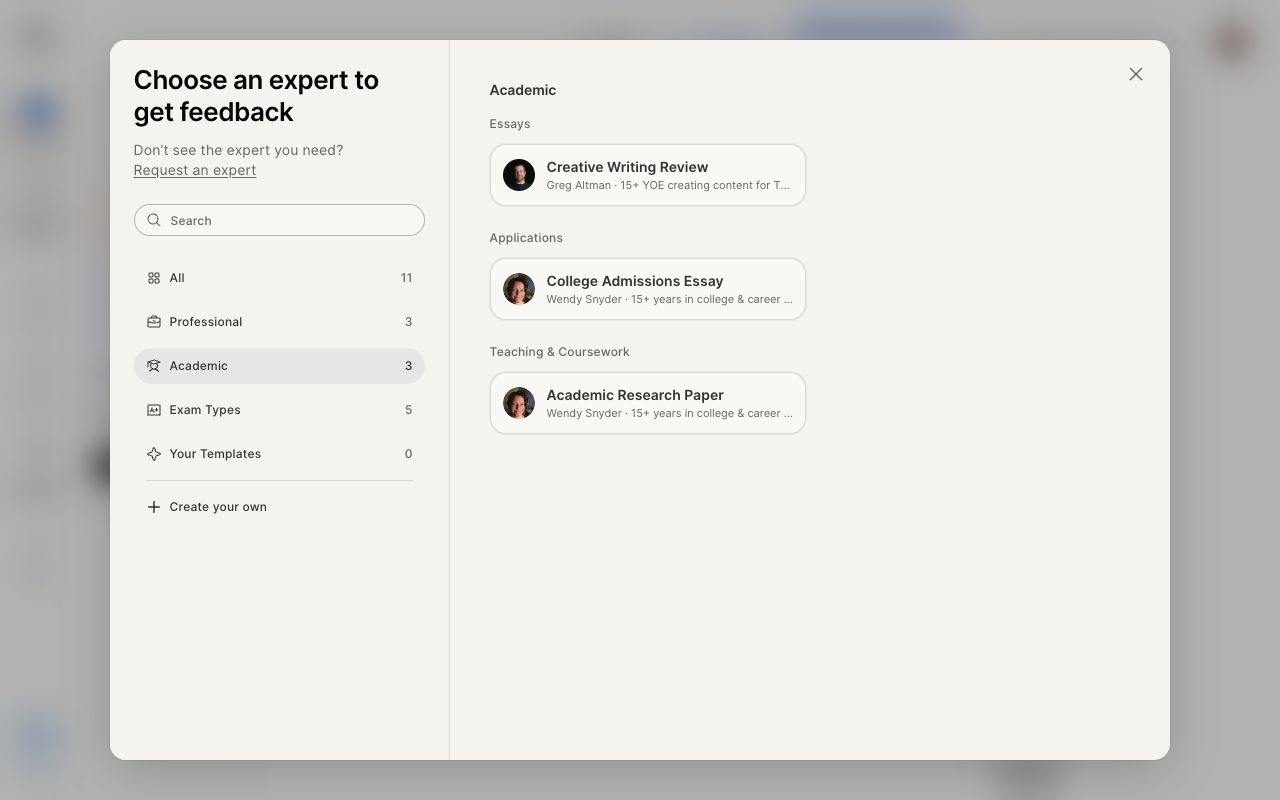Pick the College Admissions Essay expert
This screenshot has width=1280, height=800.
pyautogui.click(x=648, y=289)
